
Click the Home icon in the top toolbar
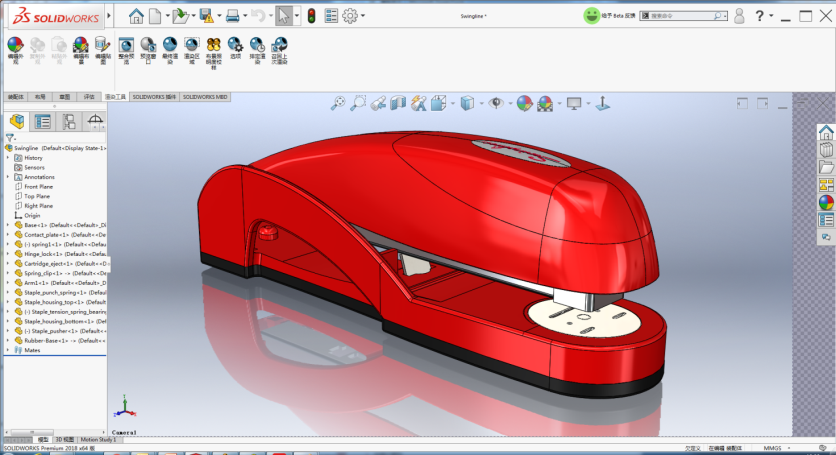coord(136,16)
